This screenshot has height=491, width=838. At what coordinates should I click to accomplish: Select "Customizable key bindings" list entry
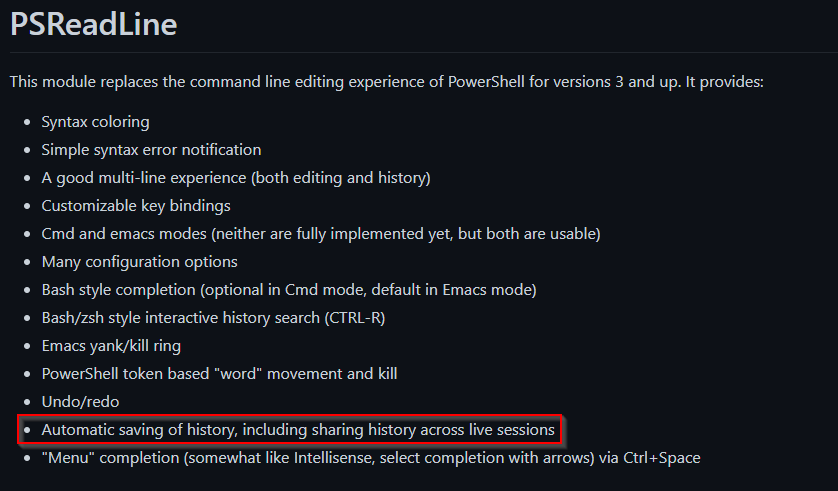[x=136, y=206]
